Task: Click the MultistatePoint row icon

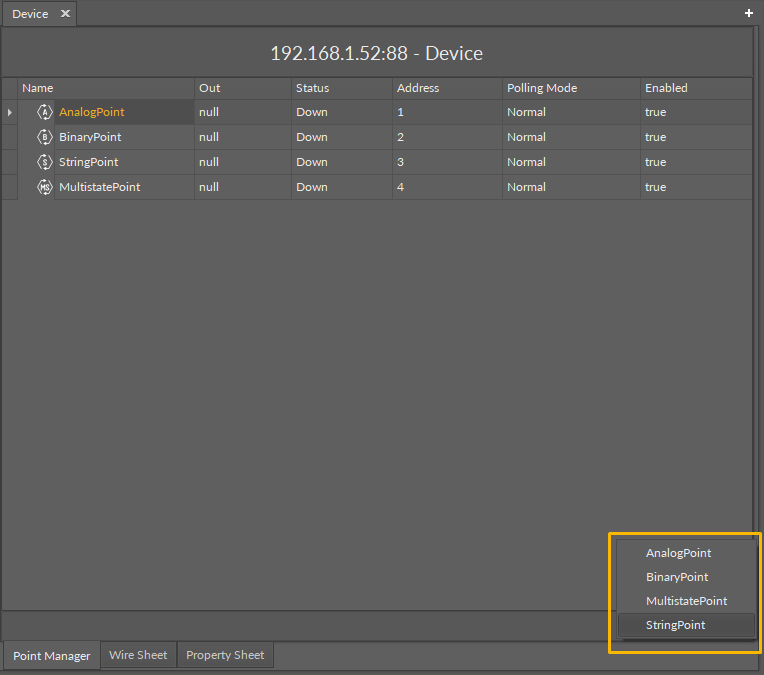Action: coord(44,187)
